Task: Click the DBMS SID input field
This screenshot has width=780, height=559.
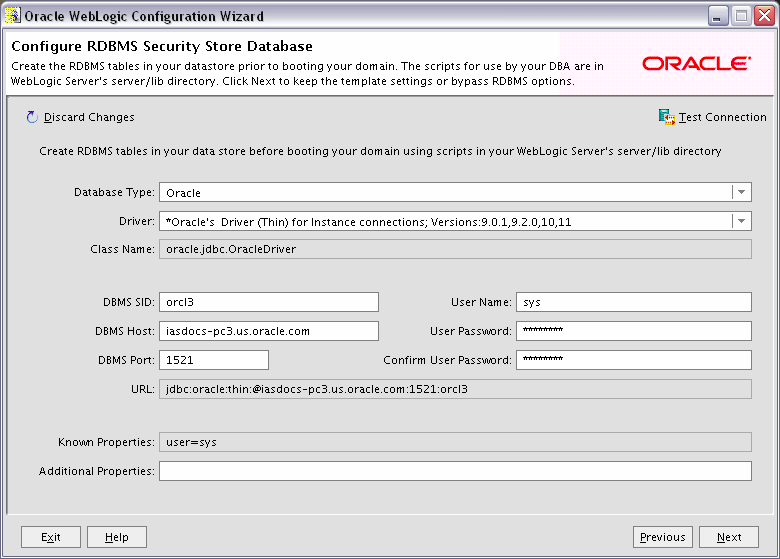Action: click(x=269, y=302)
